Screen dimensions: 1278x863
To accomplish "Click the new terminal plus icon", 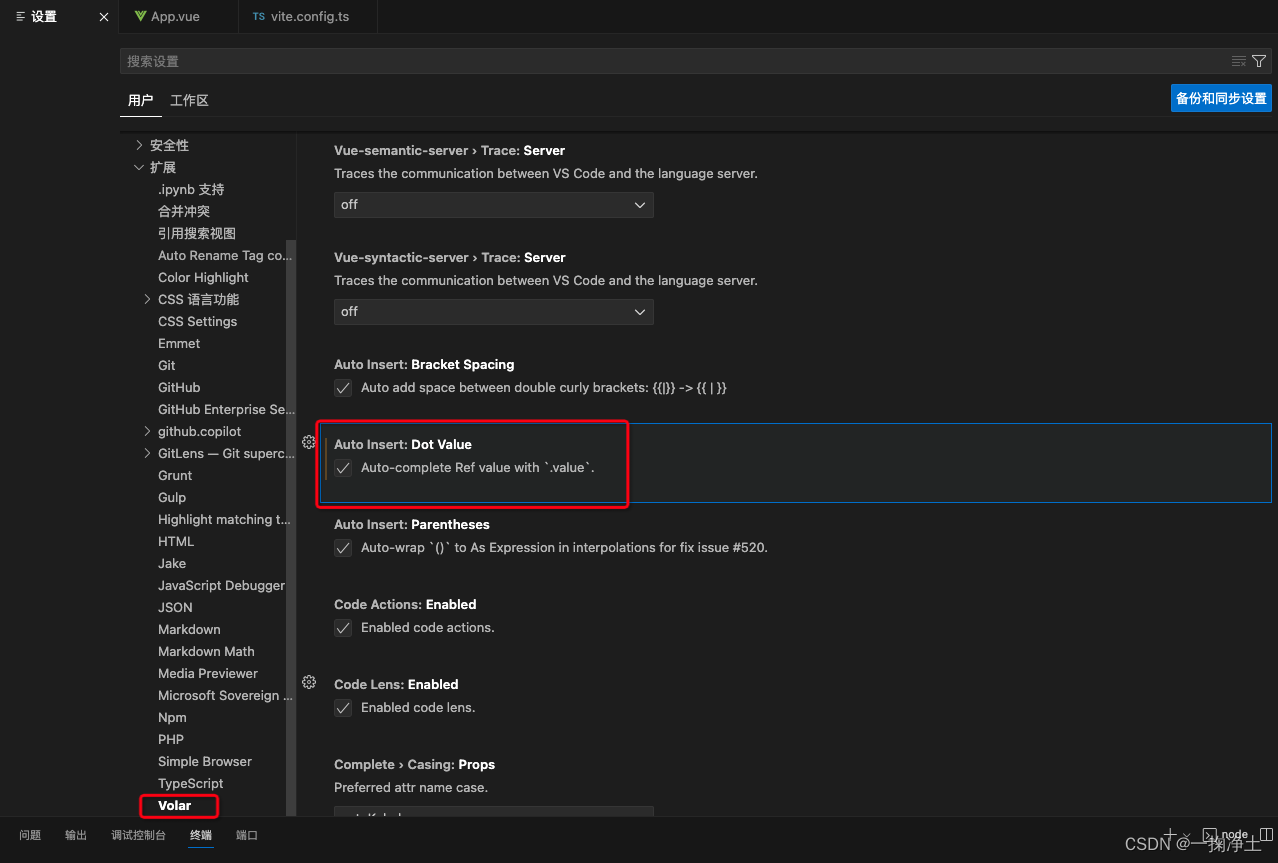I will 1169,834.
